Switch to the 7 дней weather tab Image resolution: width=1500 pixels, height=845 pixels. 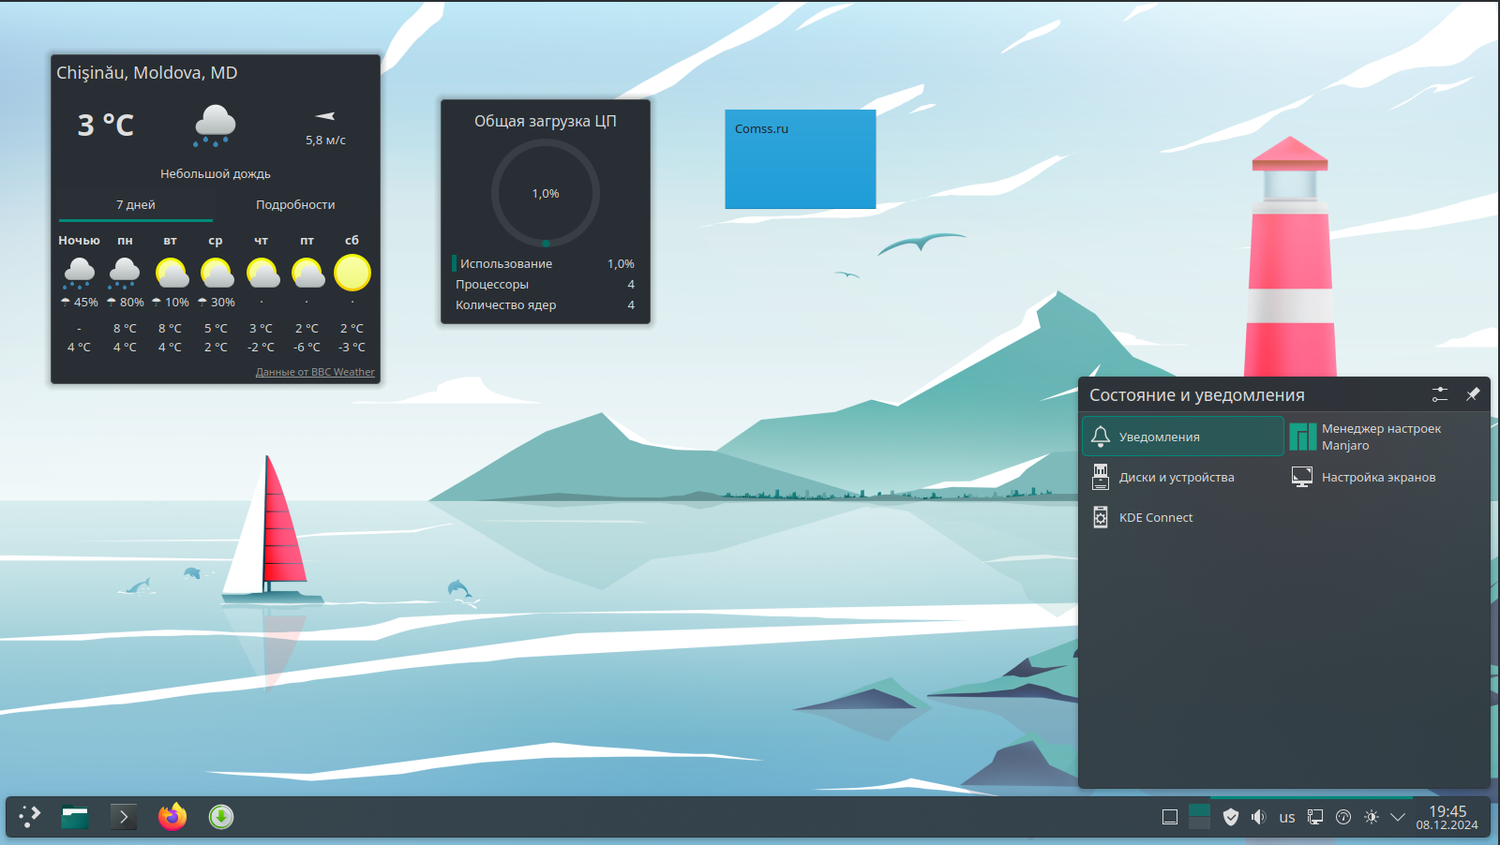136,204
